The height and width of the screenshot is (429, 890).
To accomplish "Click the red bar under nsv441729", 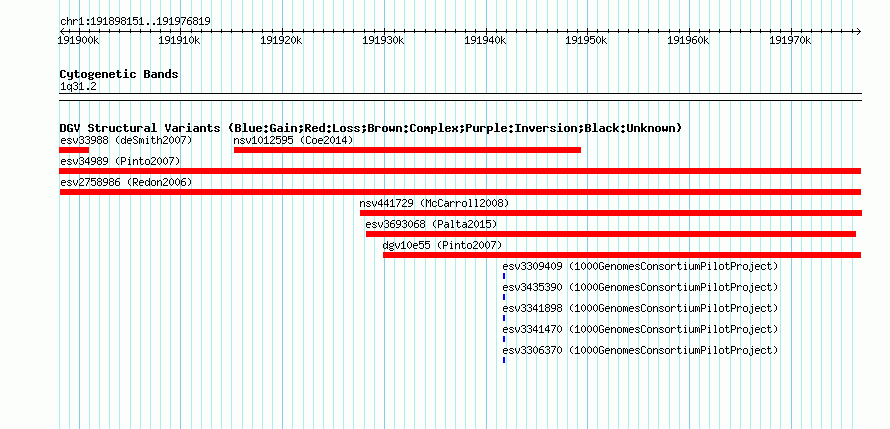I will (611, 213).
